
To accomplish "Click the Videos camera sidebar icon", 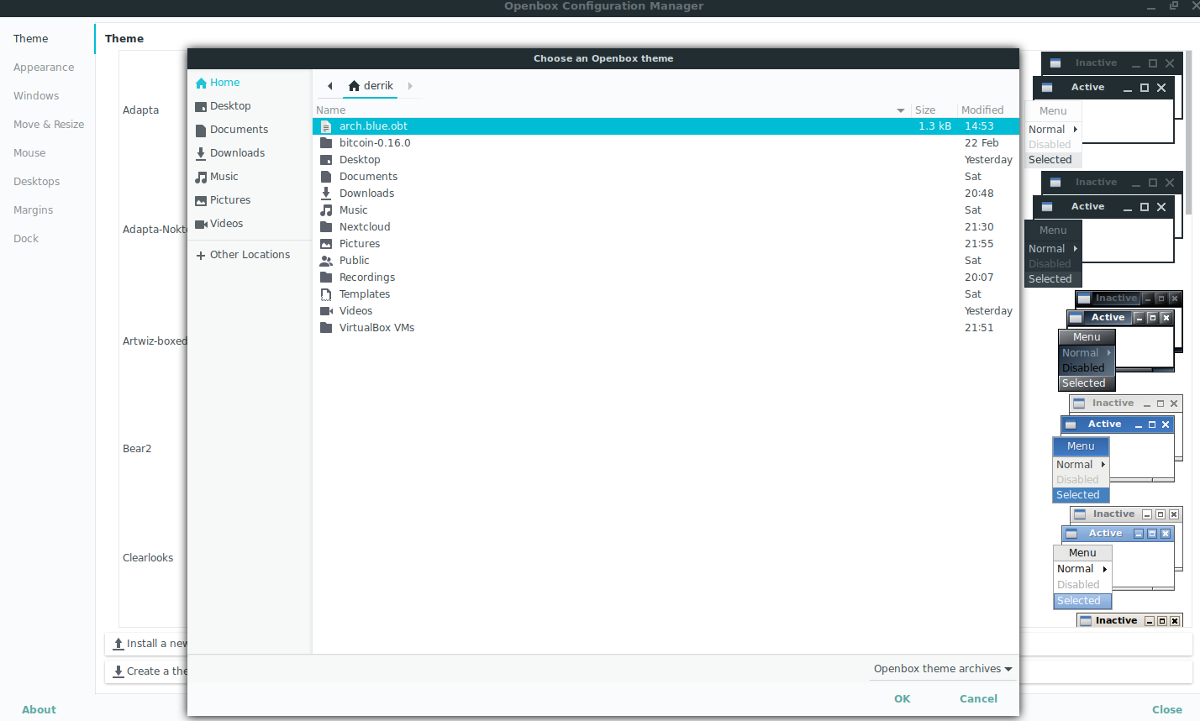I will [x=201, y=224].
